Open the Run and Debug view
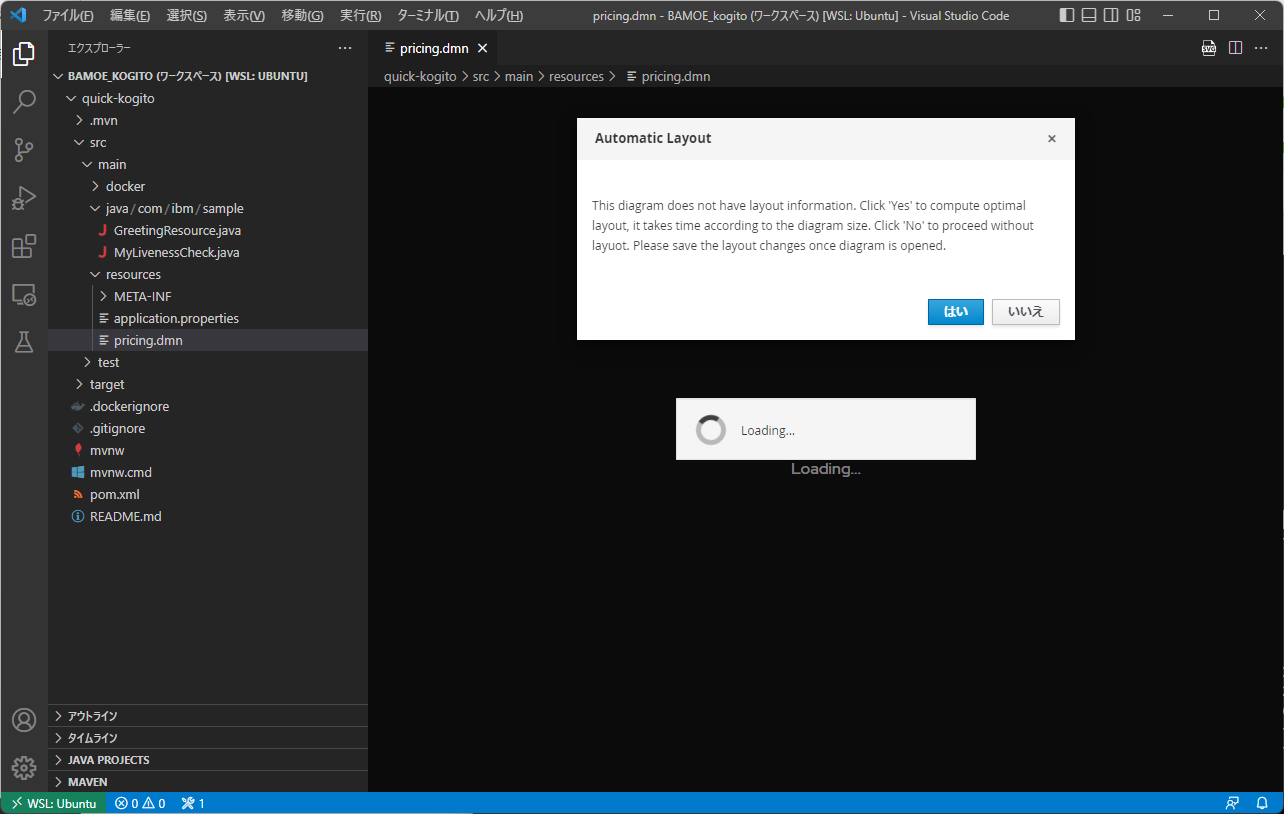This screenshot has width=1284, height=814. pos(24,198)
